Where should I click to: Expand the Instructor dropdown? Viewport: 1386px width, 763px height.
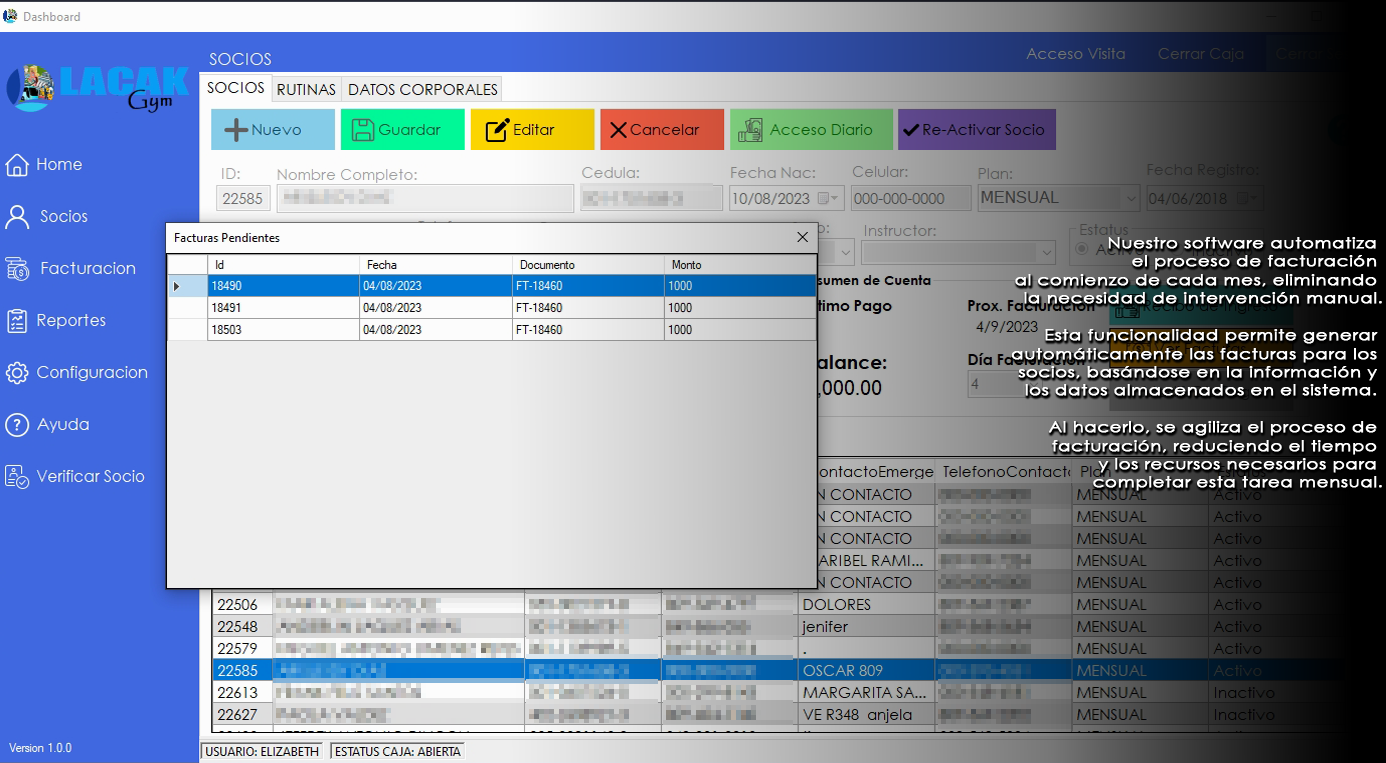click(x=1046, y=252)
